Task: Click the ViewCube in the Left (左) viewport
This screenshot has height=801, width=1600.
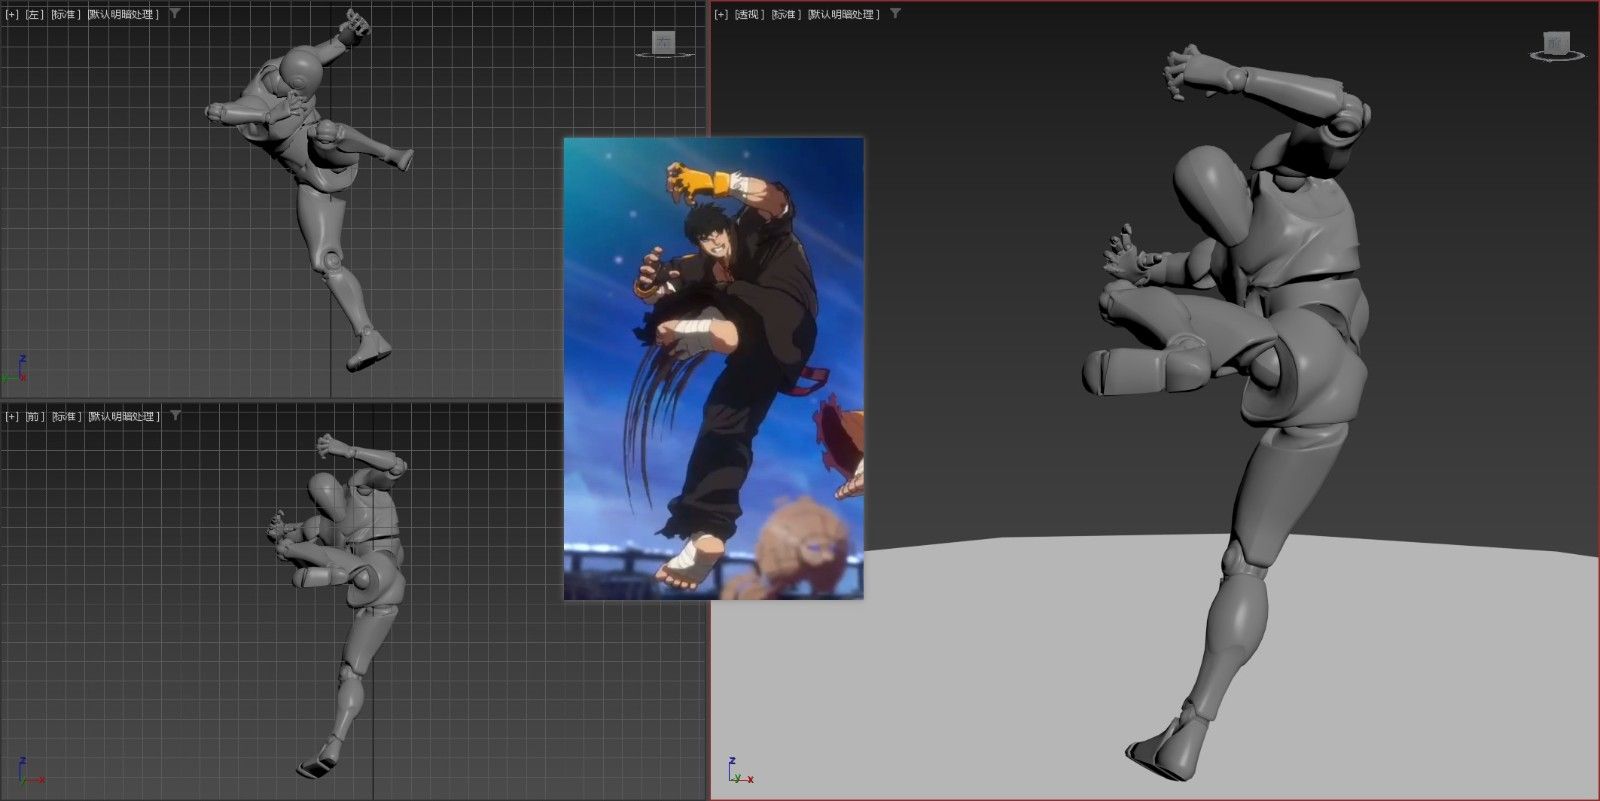Action: click(x=665, y=44)
